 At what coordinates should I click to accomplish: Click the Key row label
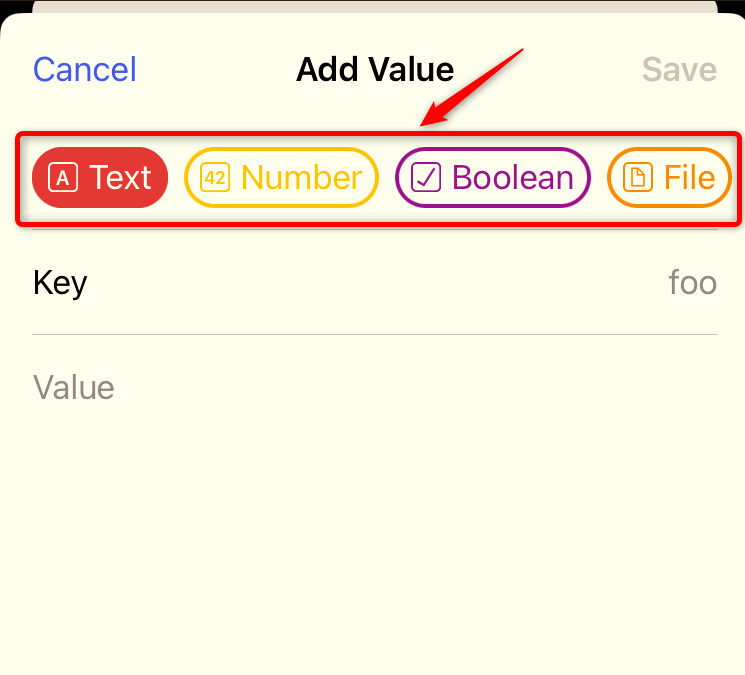tap(60, 283)
